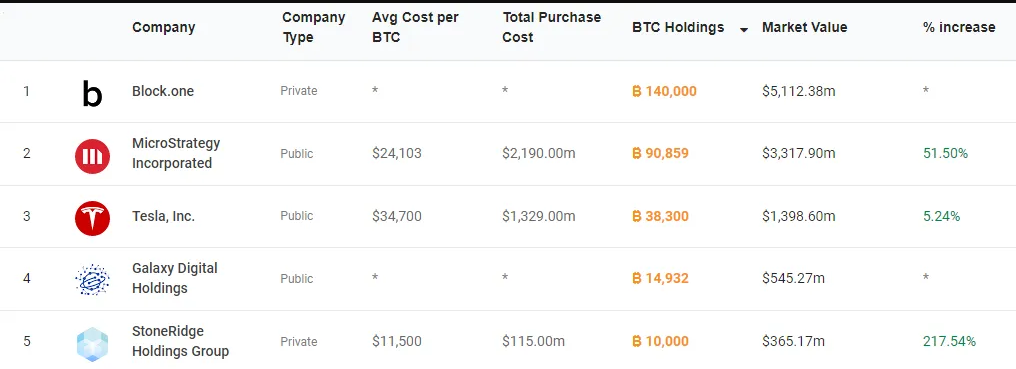This screenshot has height=369, width=1016.
Task: Select rank number 2 in MicroStrategy row
Action: click(27, 154)
